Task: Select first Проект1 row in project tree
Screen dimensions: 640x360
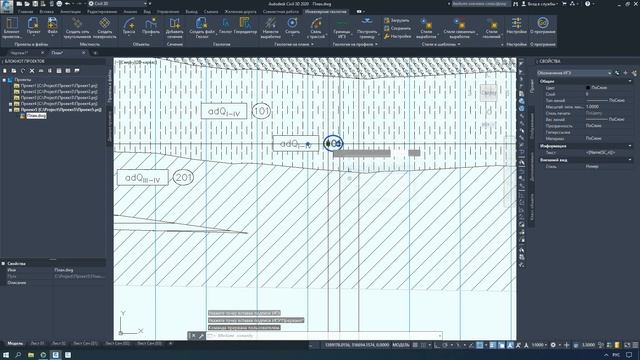Action: 59,86
